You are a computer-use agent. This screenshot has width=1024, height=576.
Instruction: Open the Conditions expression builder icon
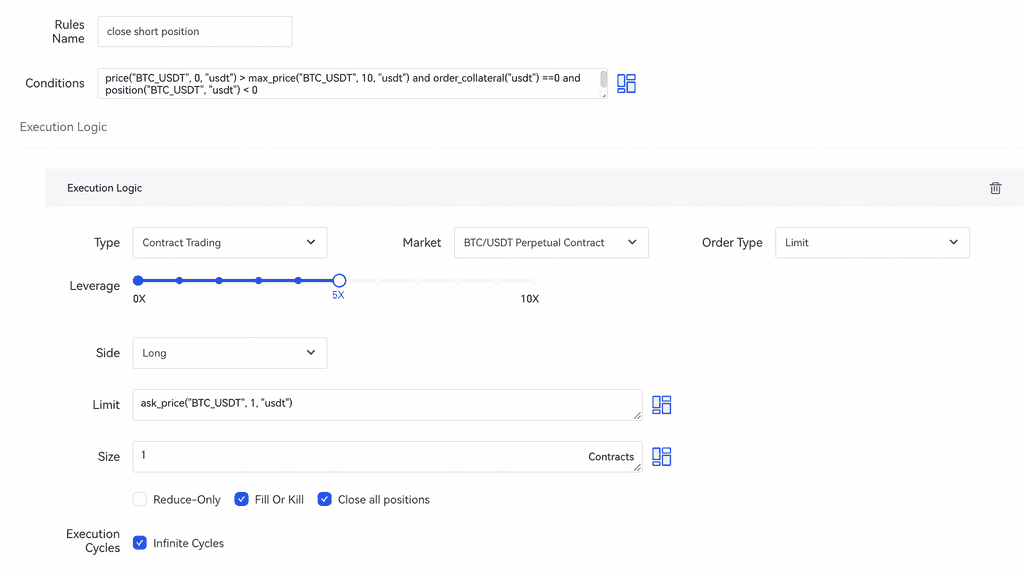pos(626,84)
